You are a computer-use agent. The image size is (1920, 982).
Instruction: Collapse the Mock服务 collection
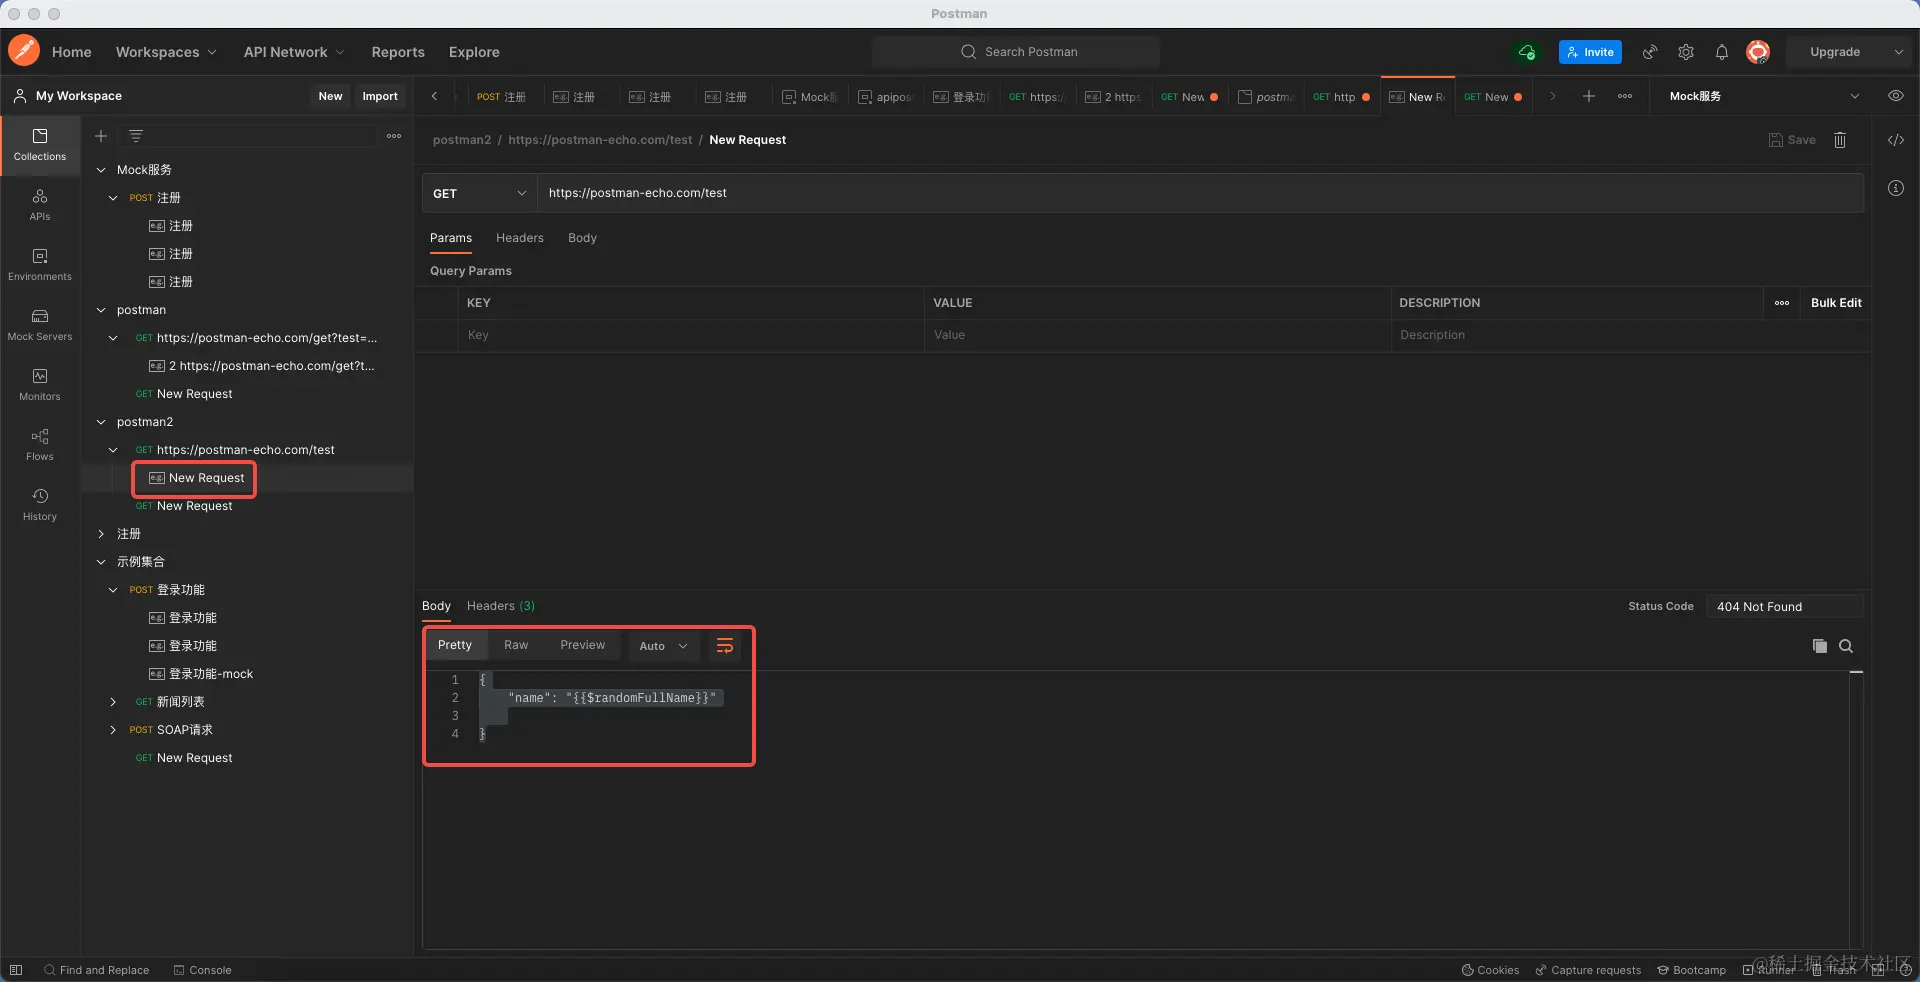(101, 170)
